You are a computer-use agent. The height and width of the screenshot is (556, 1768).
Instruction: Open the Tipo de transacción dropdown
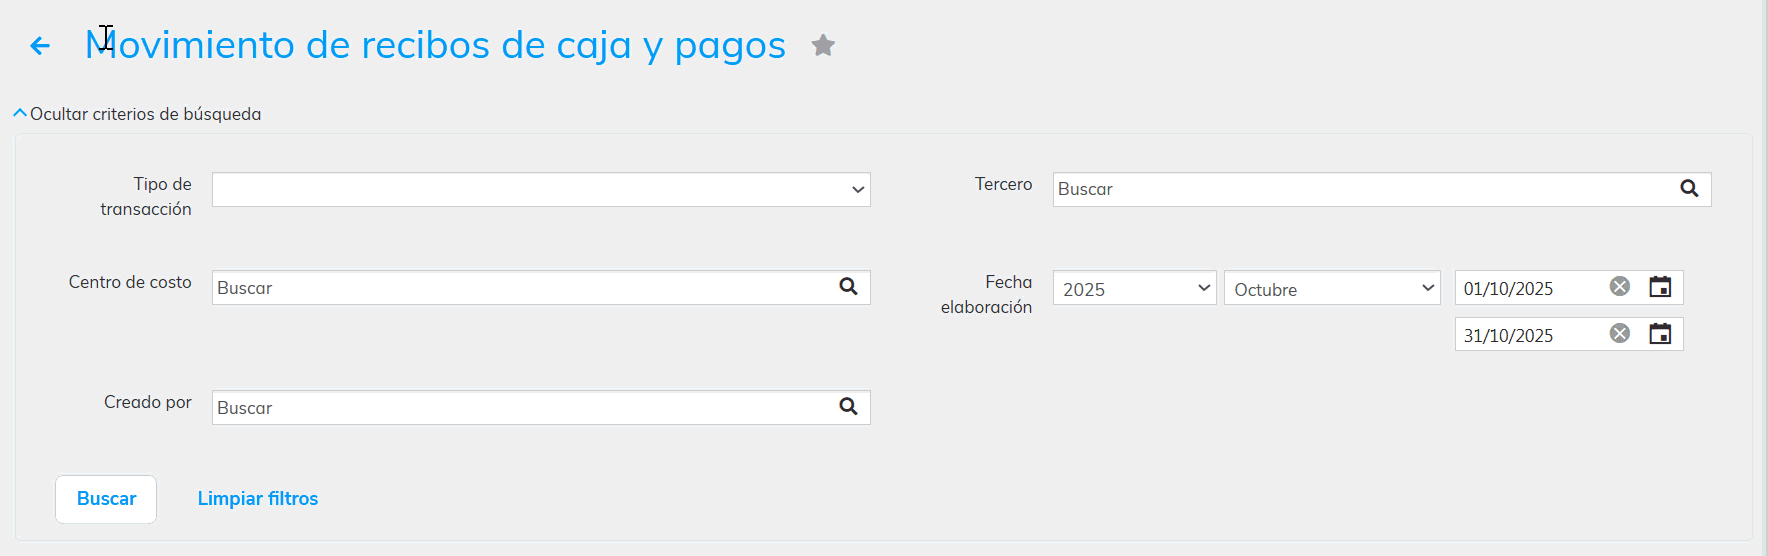(541, 190)
